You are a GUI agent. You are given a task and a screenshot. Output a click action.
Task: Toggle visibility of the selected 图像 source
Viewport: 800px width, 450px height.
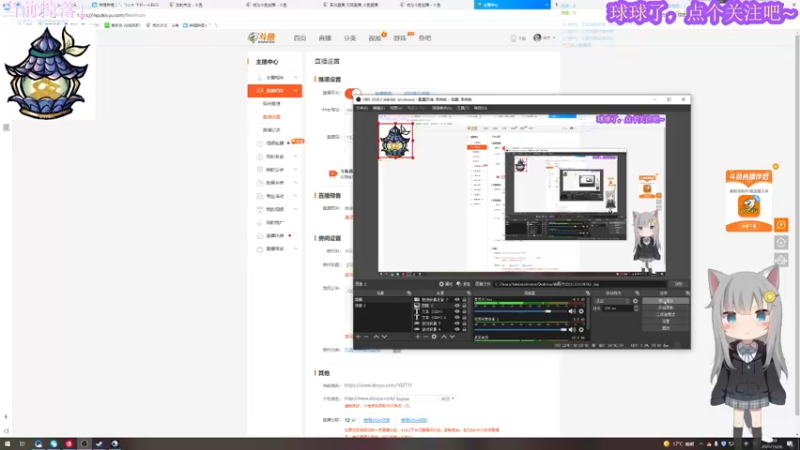457,306
